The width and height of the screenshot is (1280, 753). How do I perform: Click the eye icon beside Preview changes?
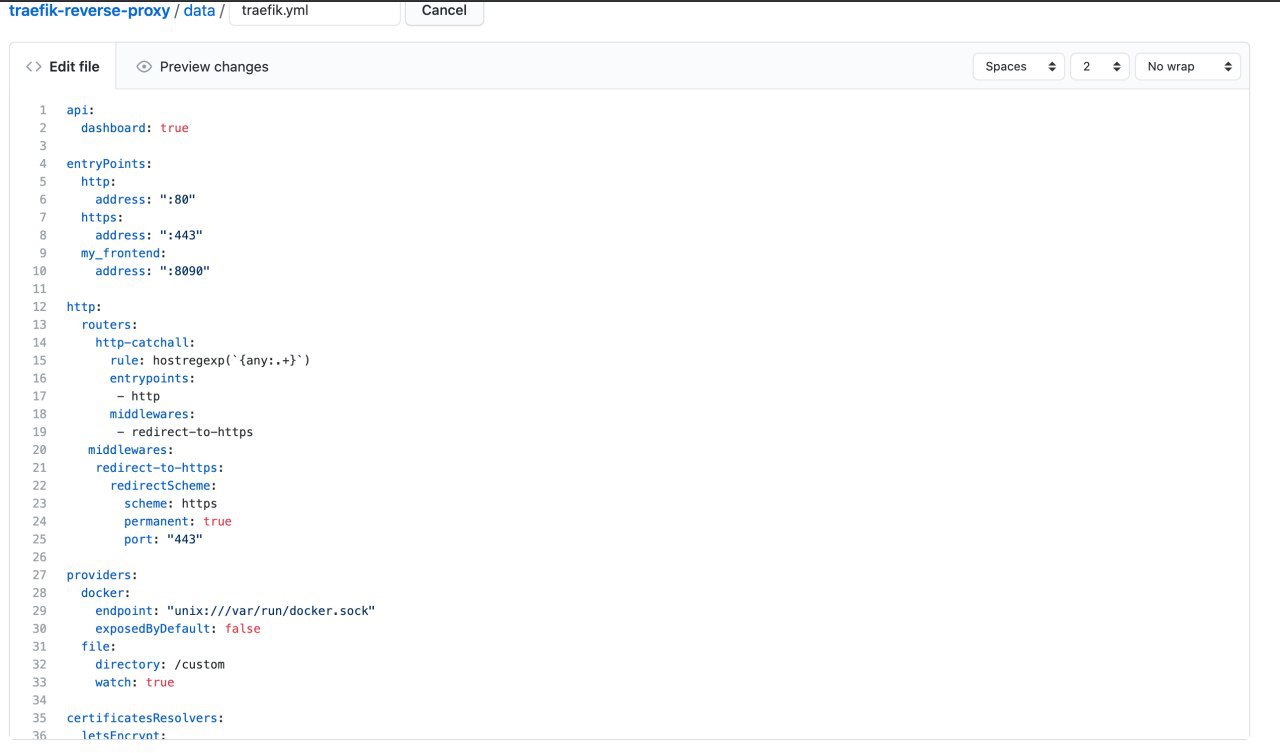(144, 67)
